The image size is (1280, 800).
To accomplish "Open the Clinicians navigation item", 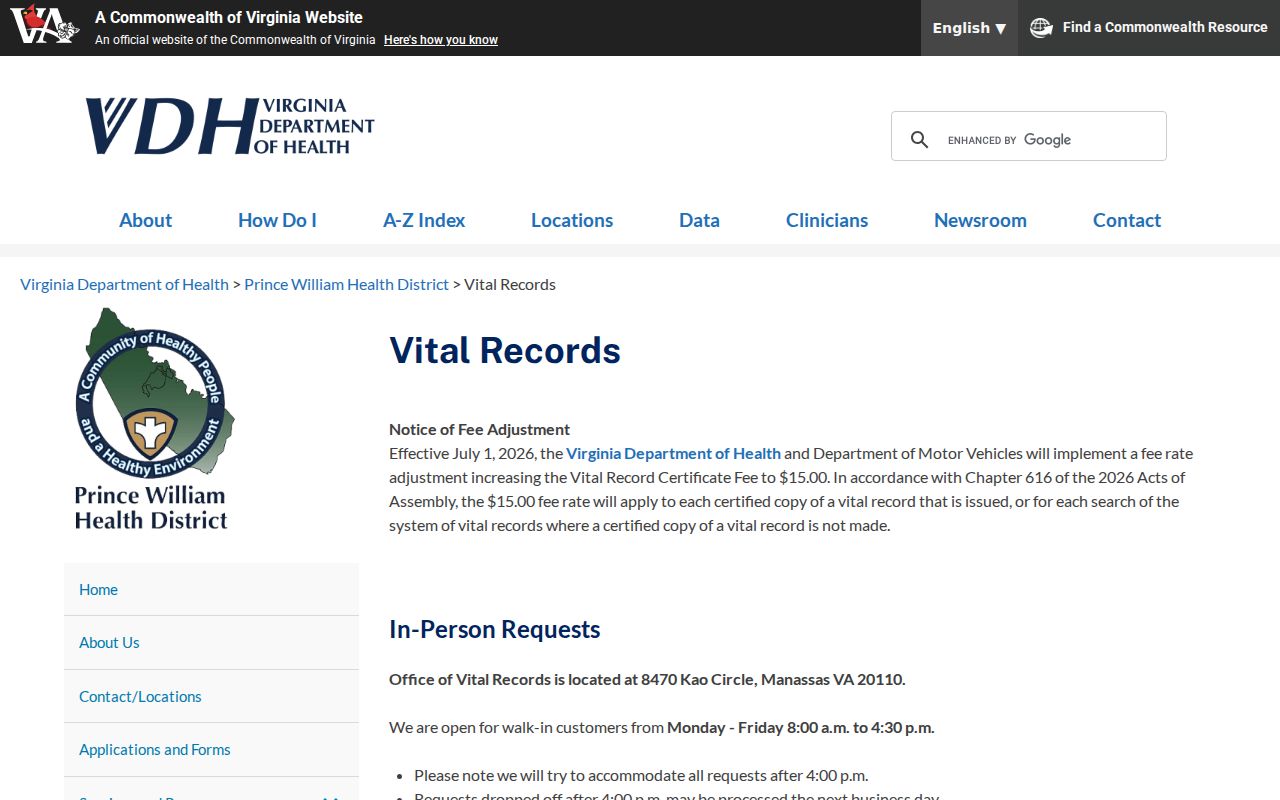I will [x=827, y=220].
